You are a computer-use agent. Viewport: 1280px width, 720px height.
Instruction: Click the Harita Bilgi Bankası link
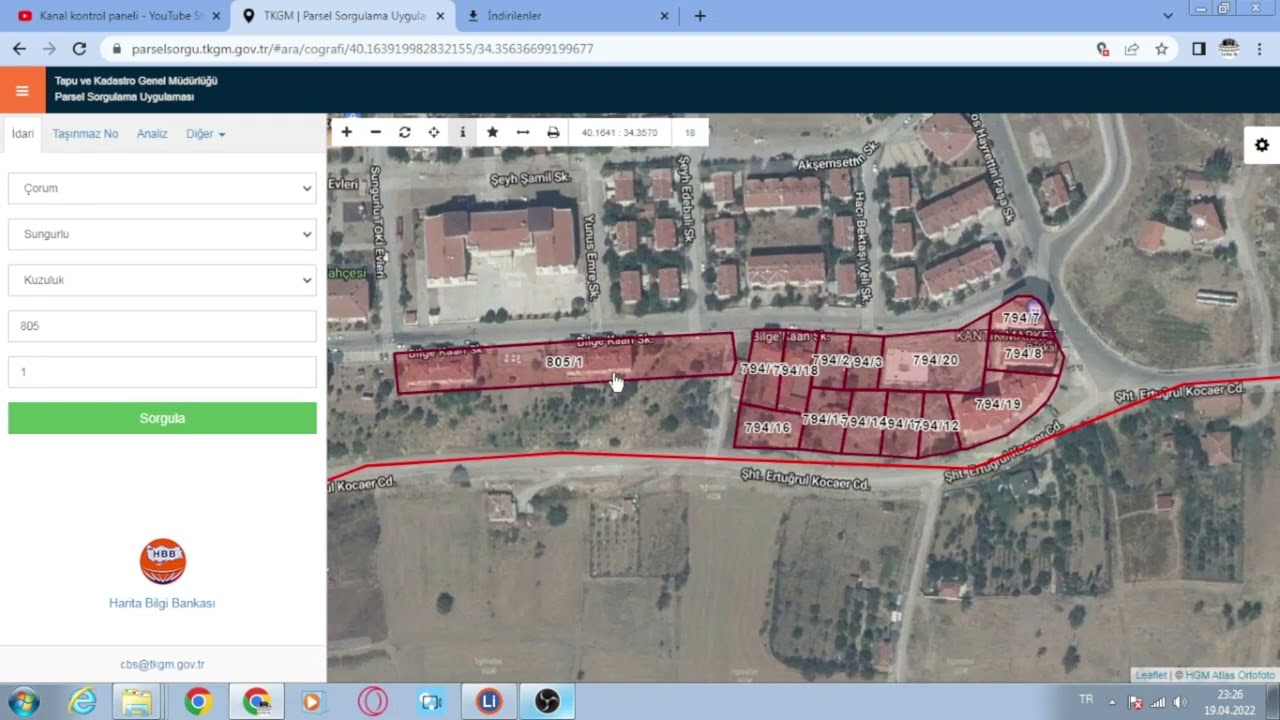162,603
